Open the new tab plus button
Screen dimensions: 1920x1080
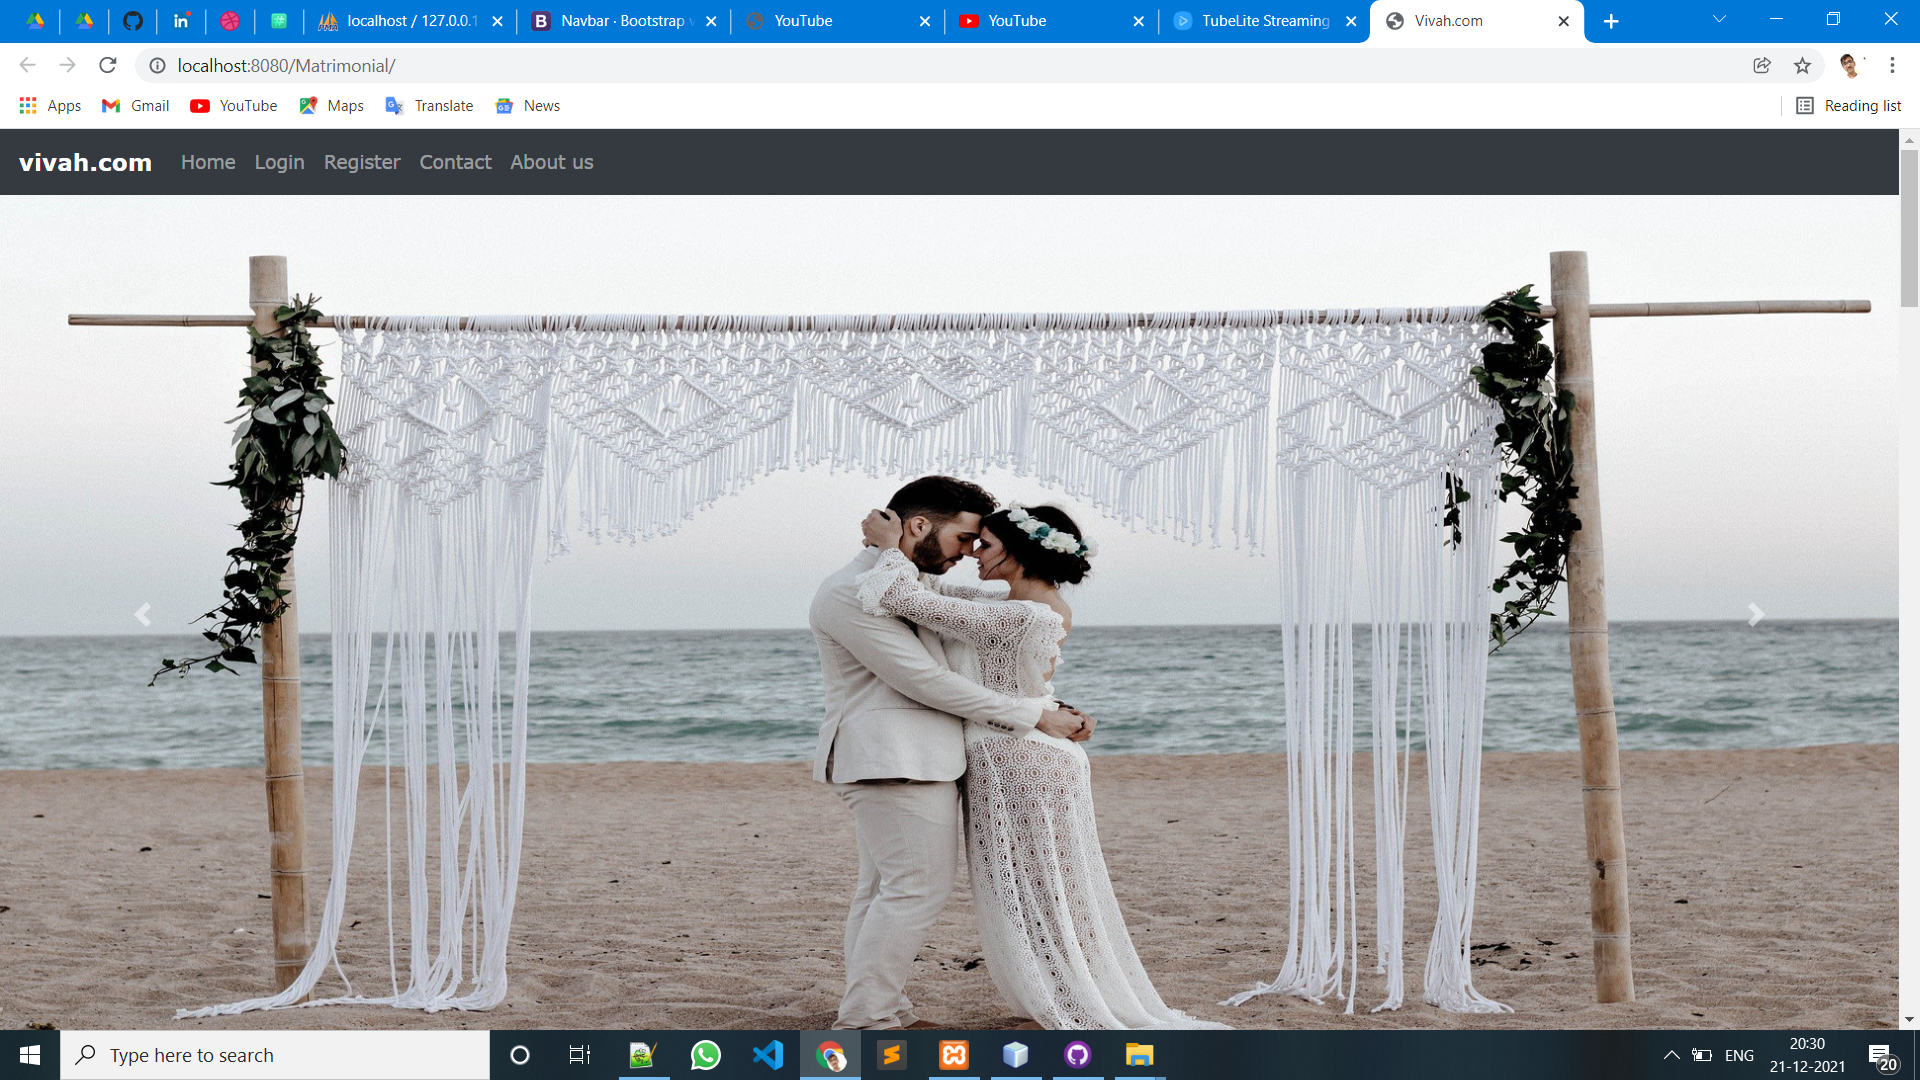point(1611,21)
